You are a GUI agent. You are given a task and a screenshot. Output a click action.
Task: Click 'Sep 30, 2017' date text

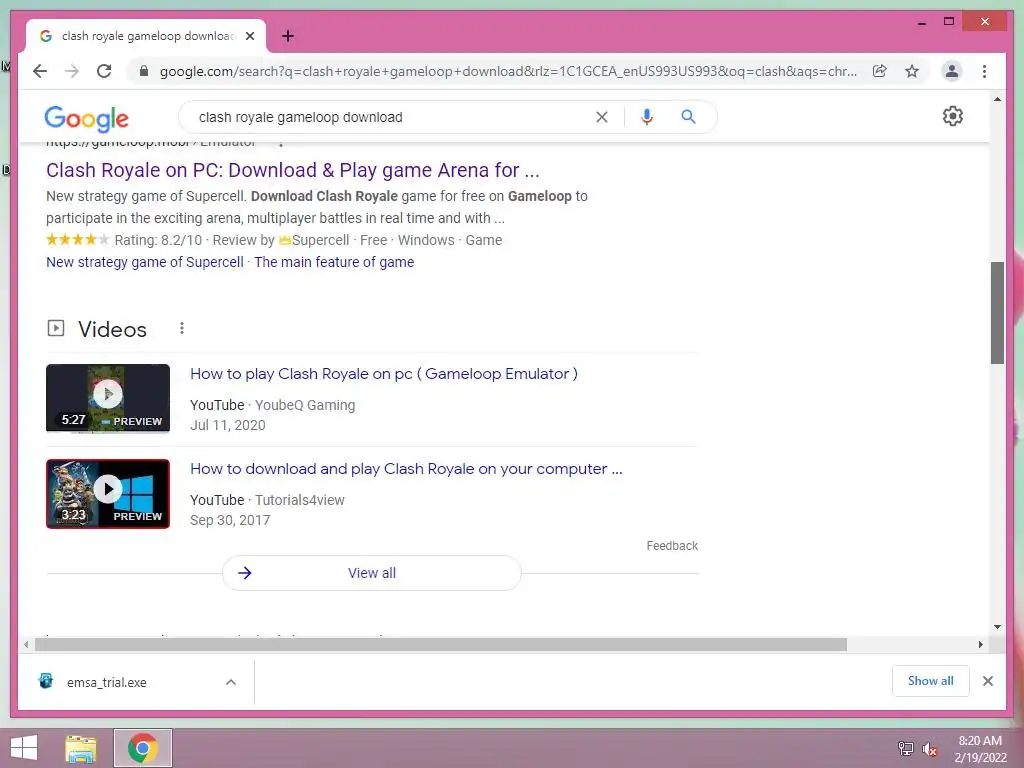tap(230, 520)
